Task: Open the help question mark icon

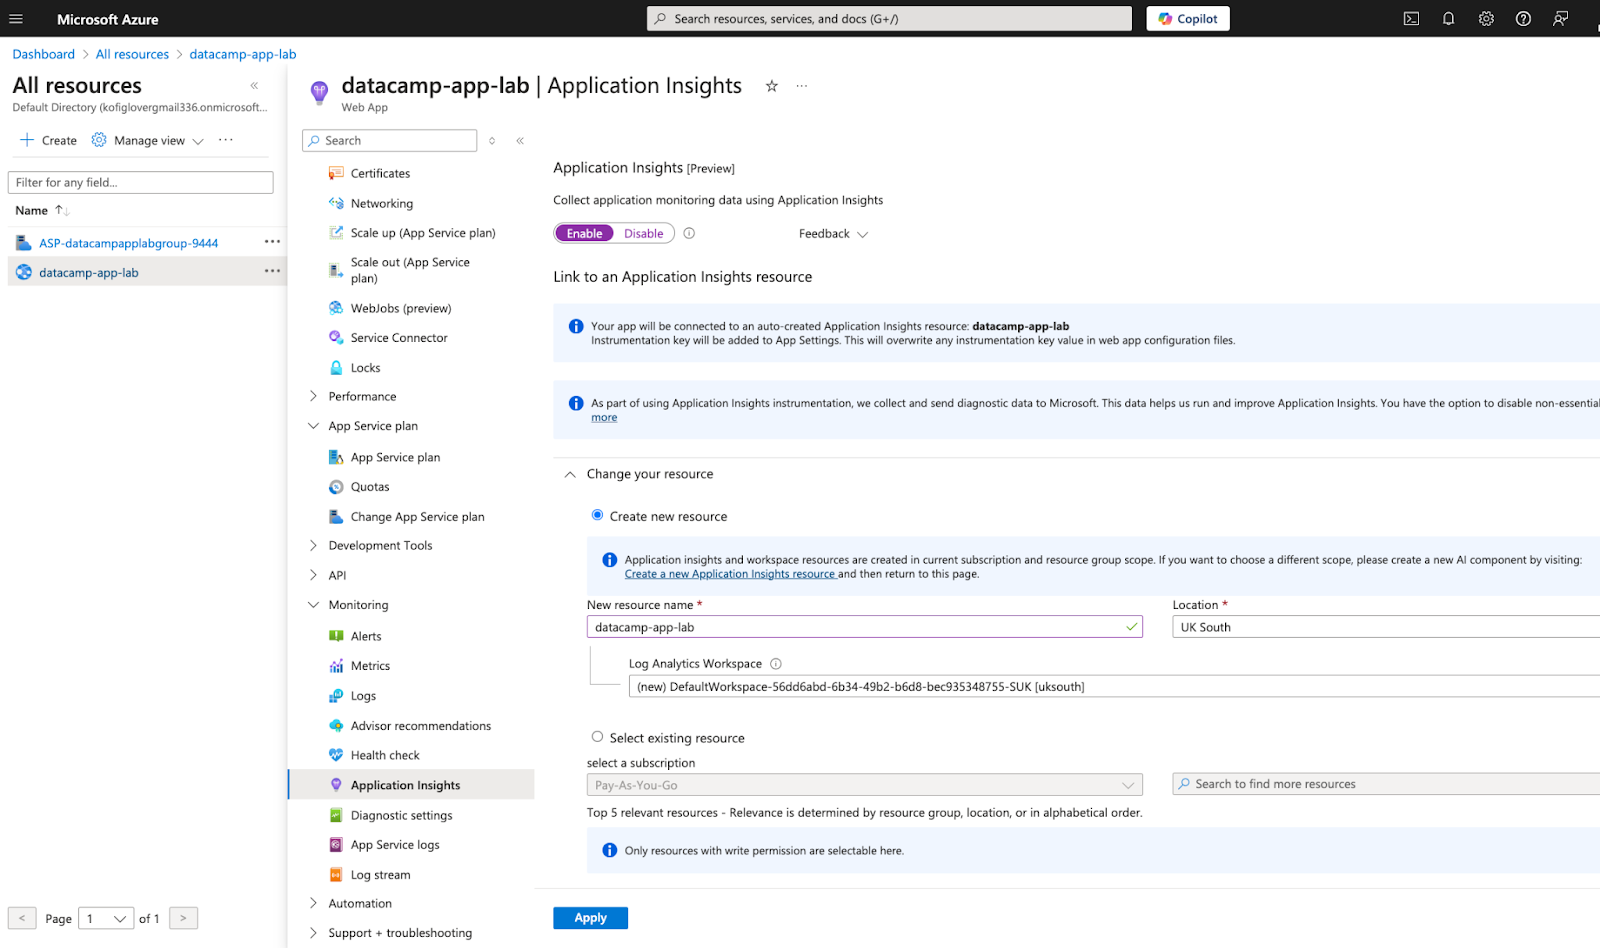Action: 1523,19
